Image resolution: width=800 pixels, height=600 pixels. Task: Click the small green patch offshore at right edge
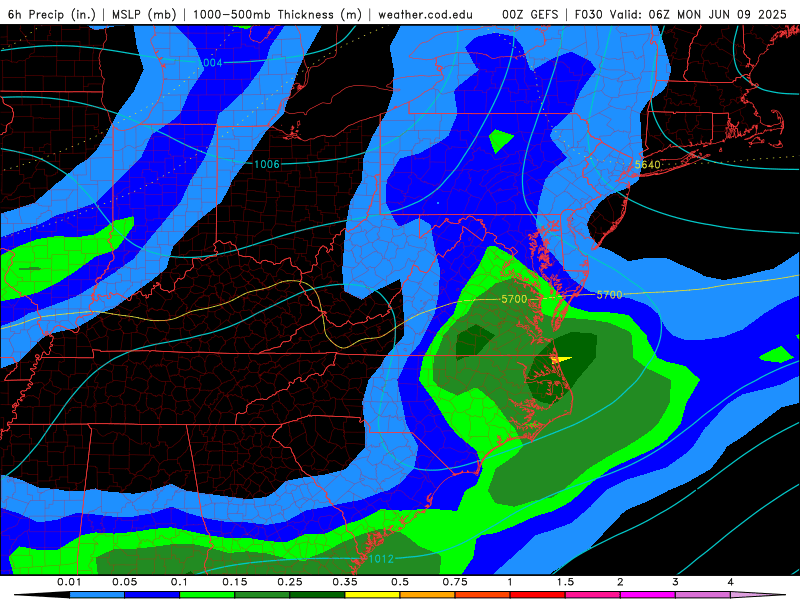pyautogui.click(x=777, y=355)
